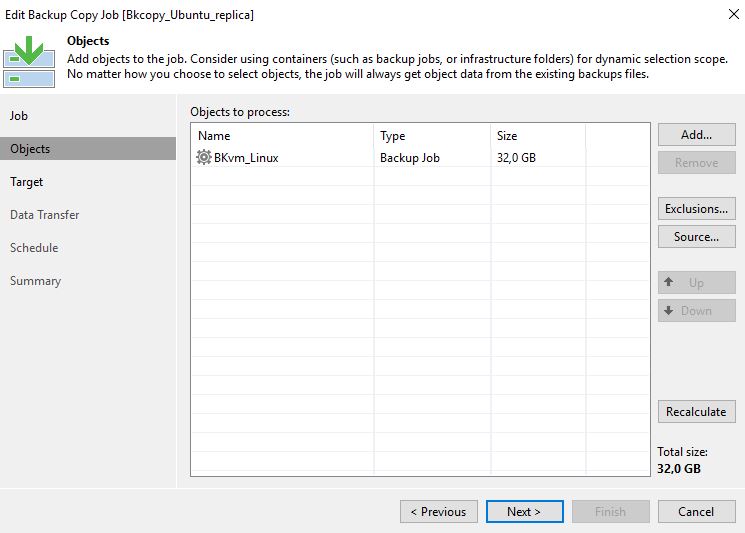Switch to the Schedule step
The image size is (745, 533).
pos(34,247)
